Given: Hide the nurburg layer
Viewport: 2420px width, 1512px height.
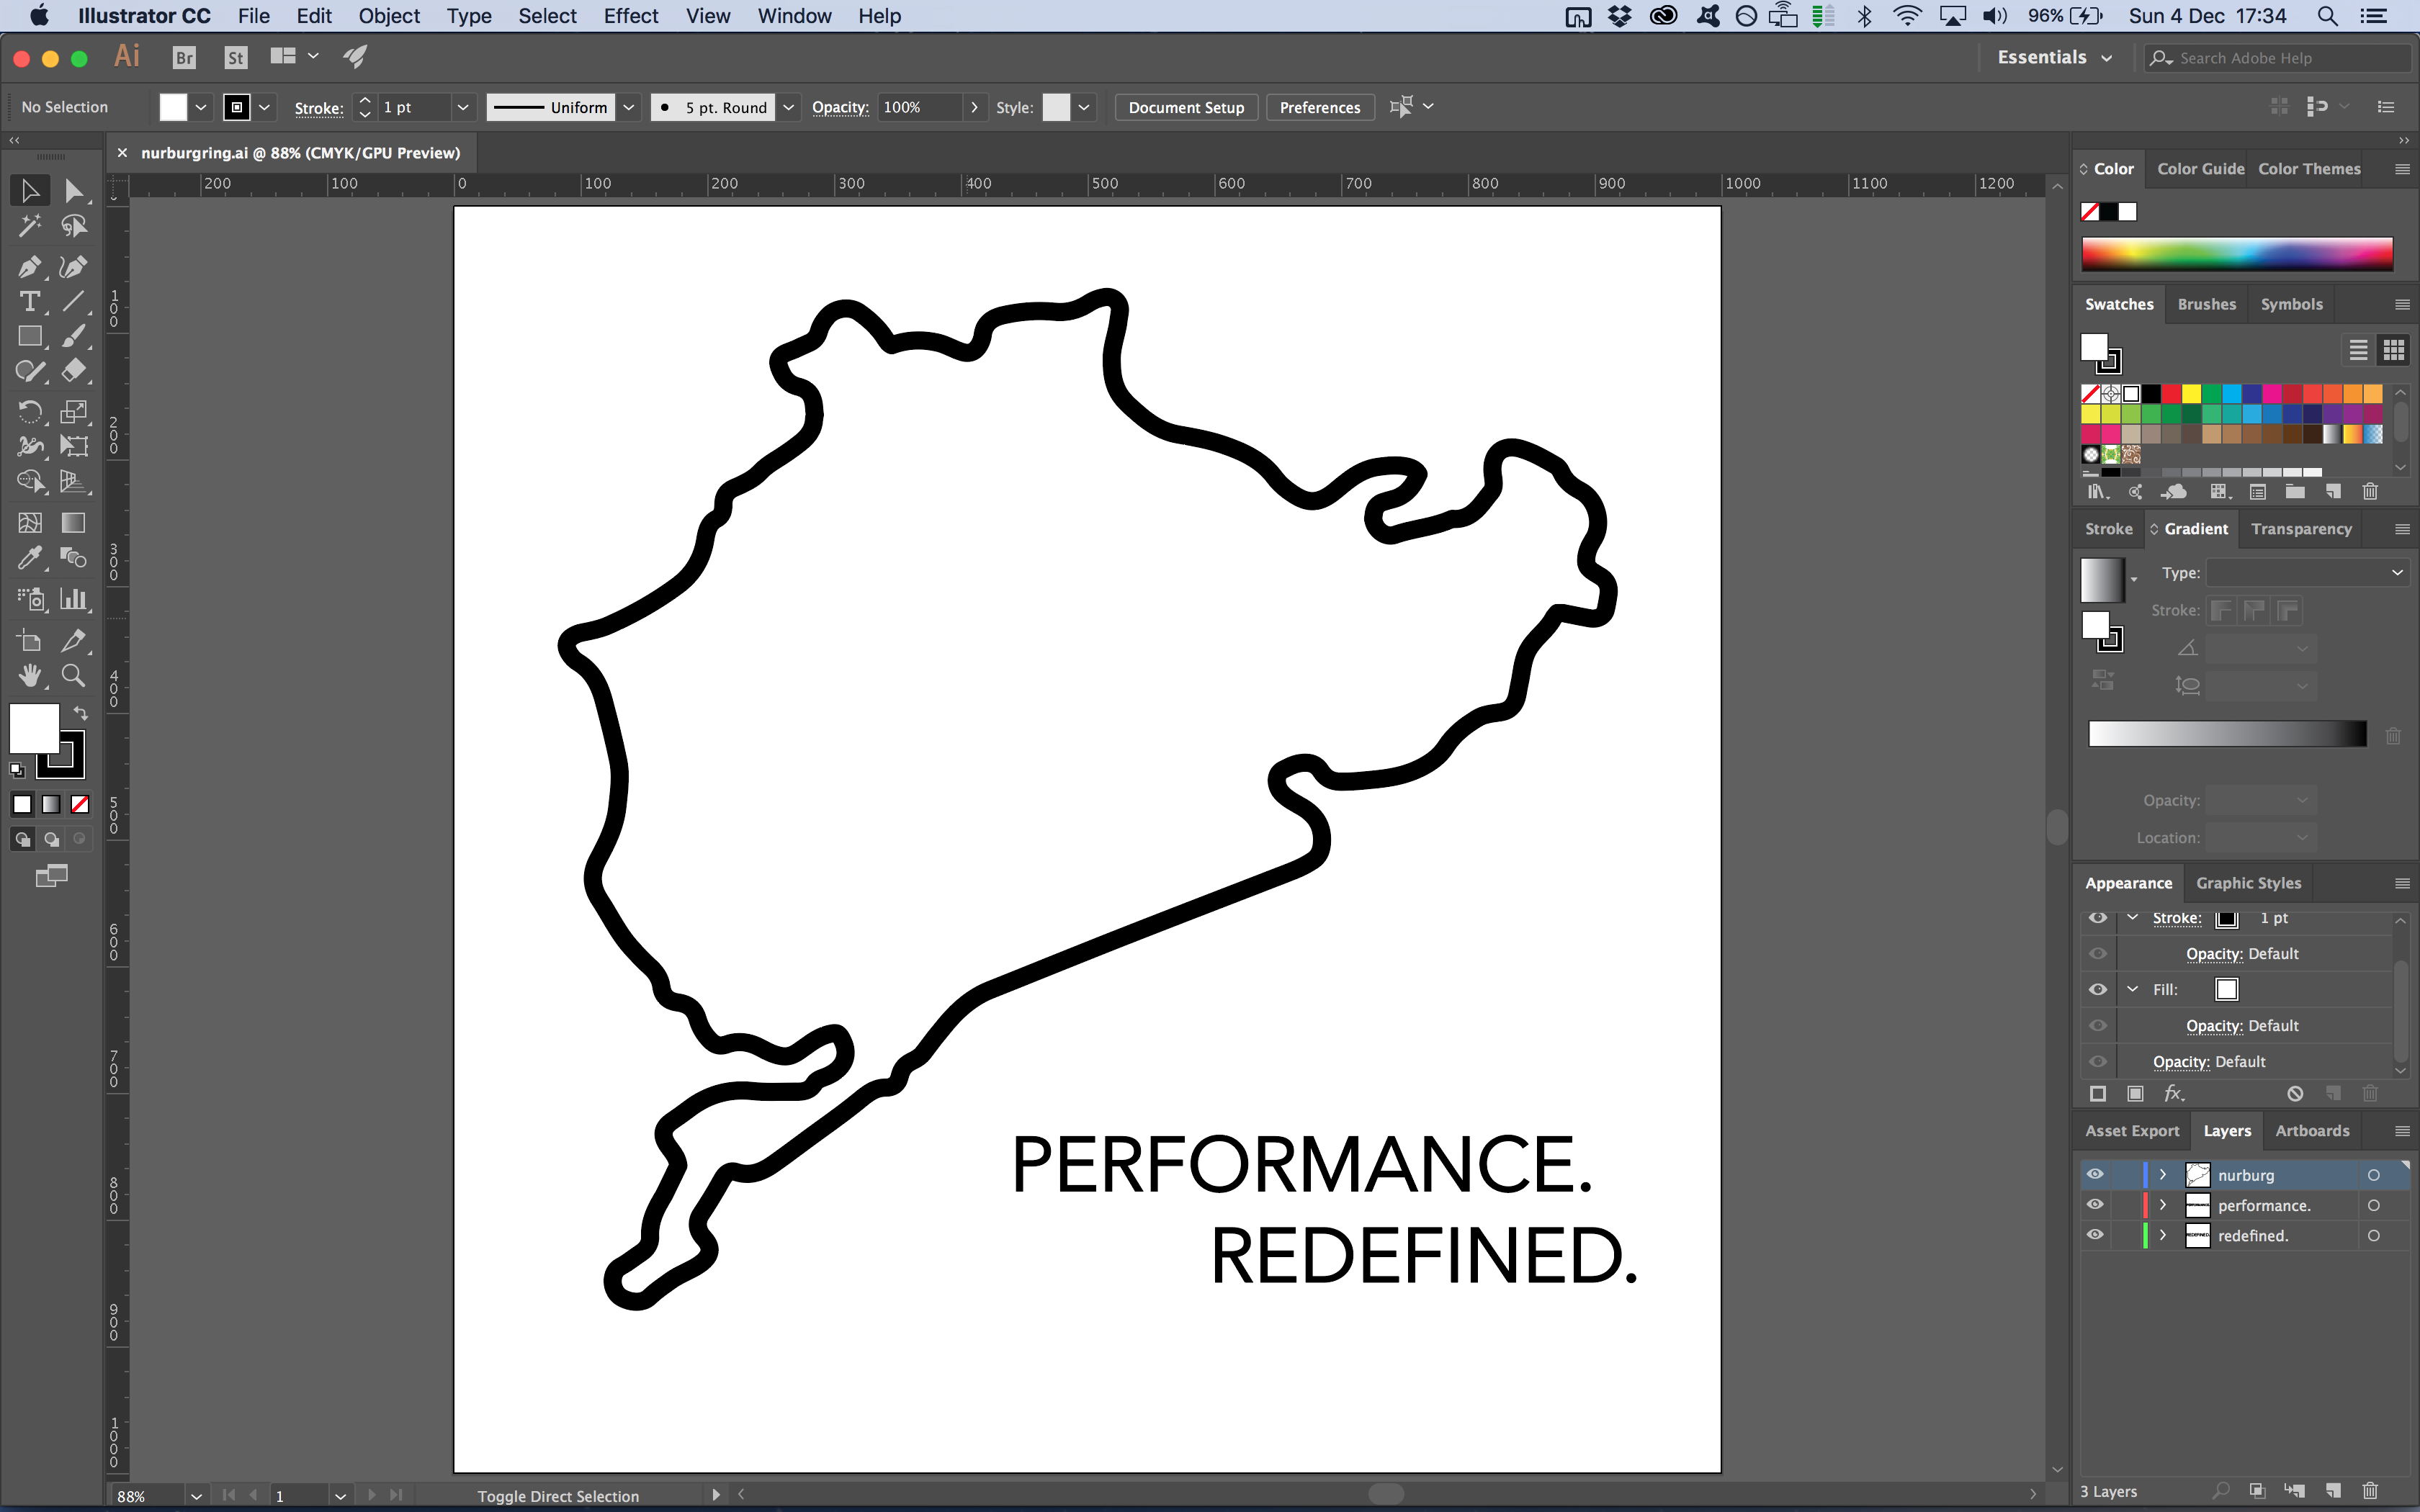Looking at the screenshot, I should coord(2095,1174).
